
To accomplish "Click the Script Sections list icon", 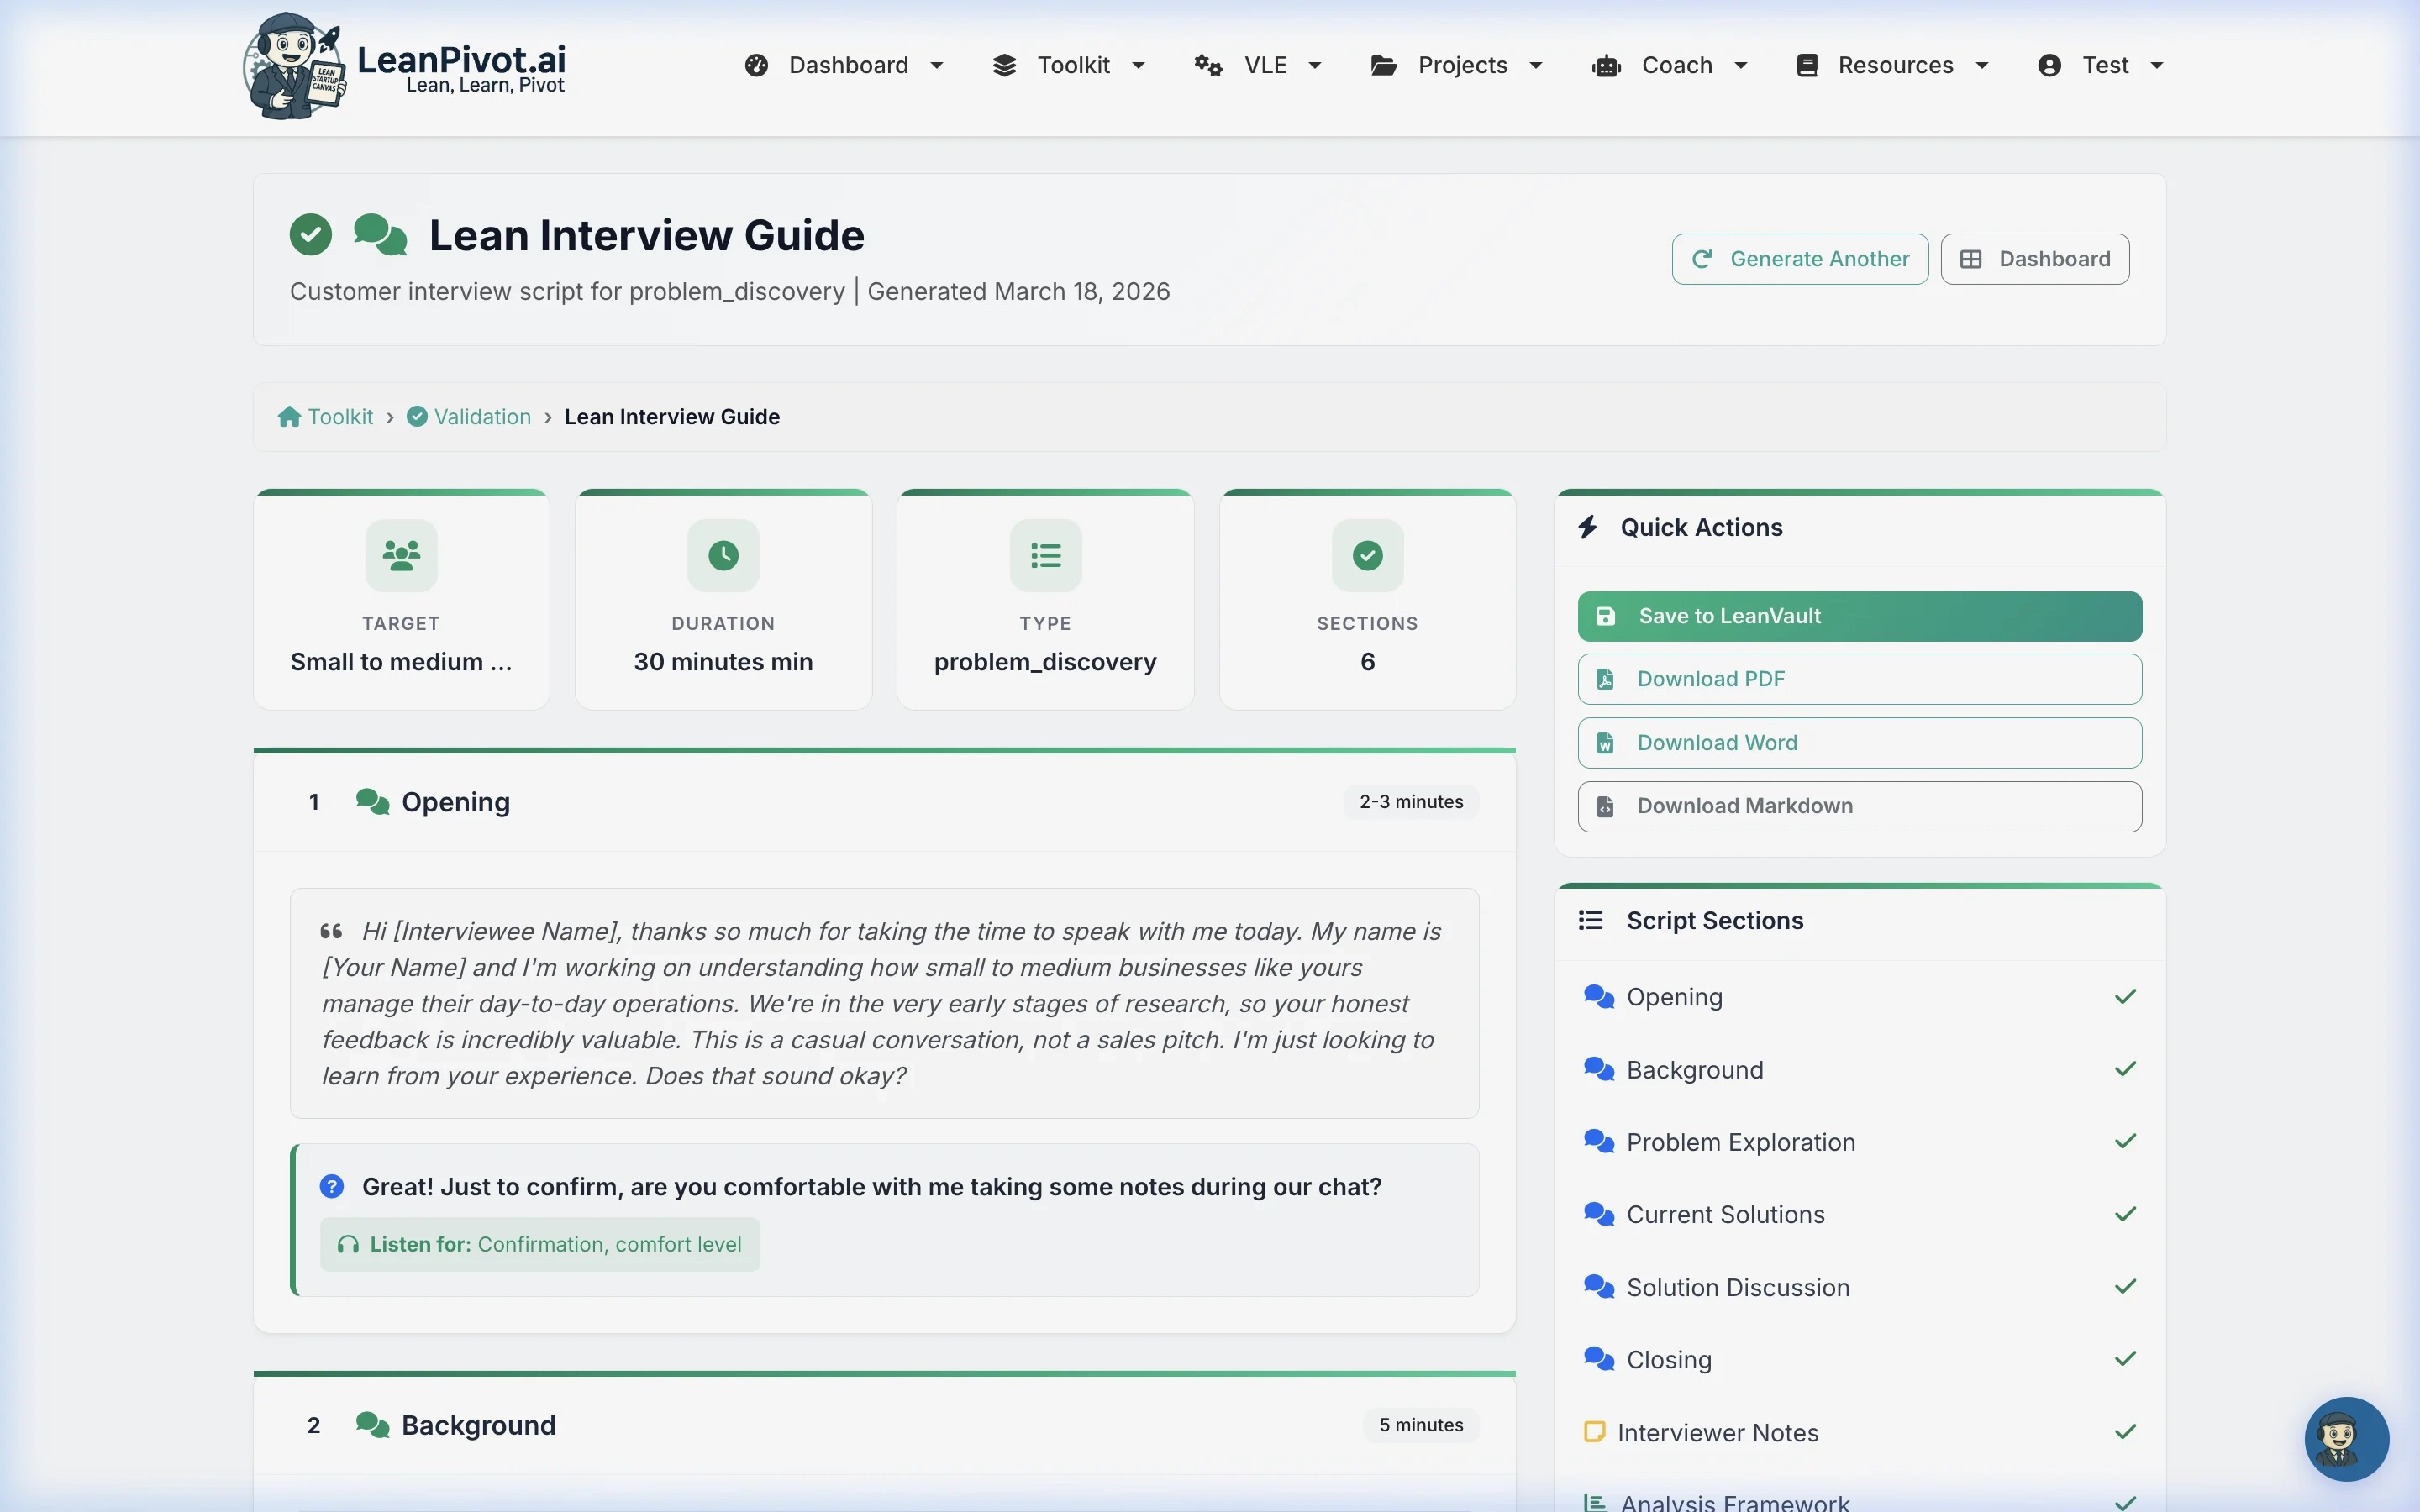I will [x=1592, y=920].
